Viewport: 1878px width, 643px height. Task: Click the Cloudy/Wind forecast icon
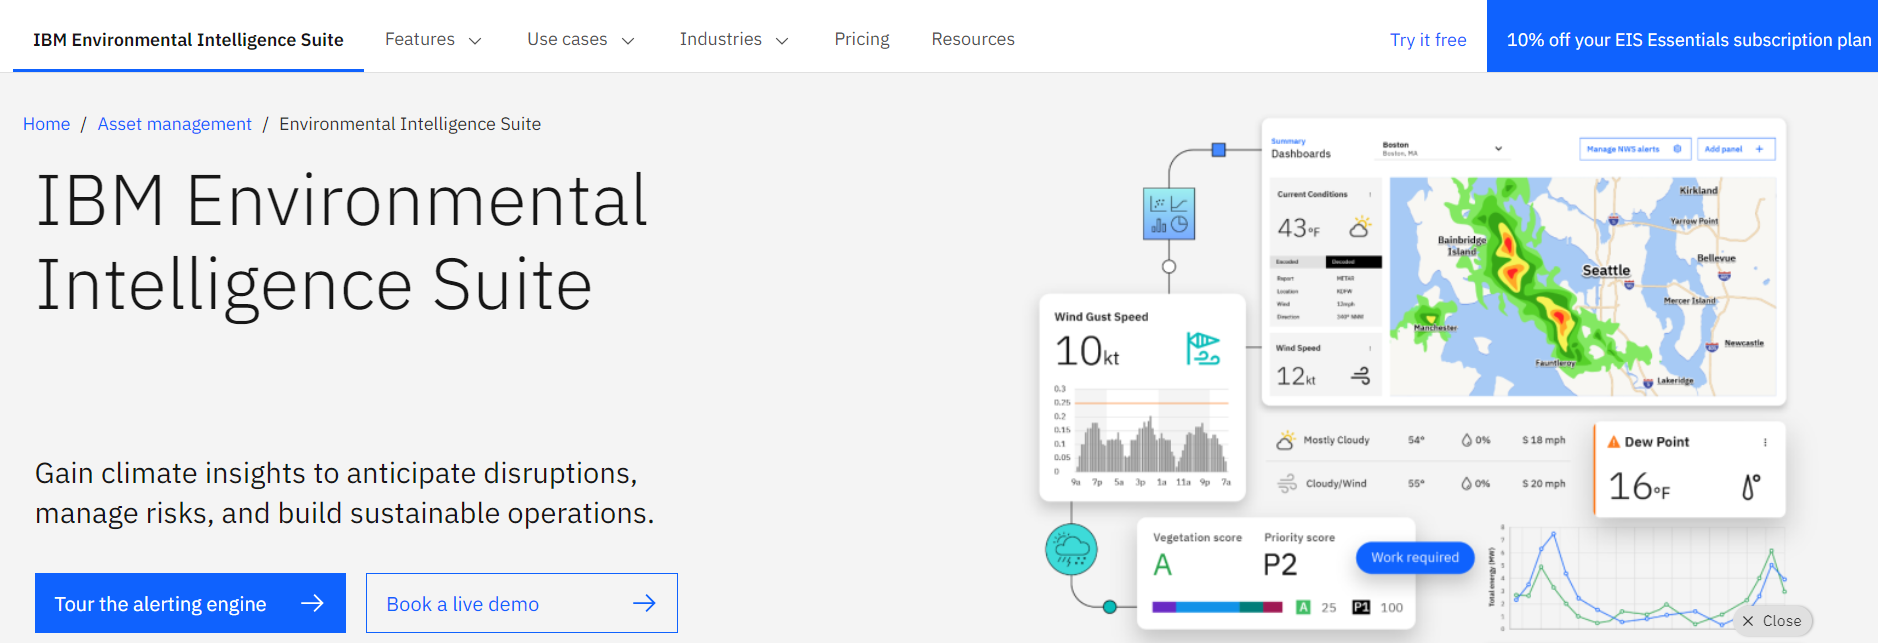pos(1287,484)
